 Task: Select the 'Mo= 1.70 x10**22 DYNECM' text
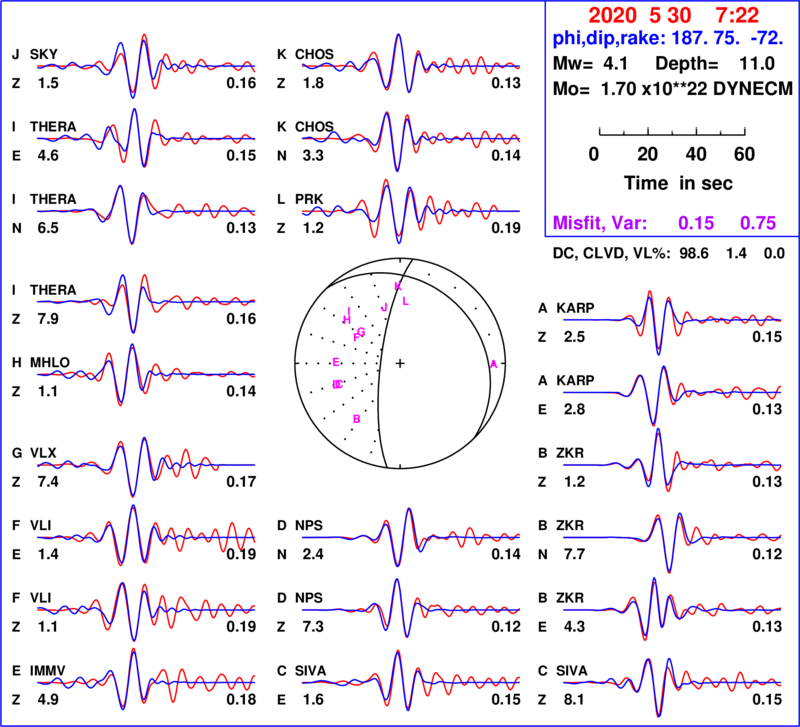tap(673, 89)
